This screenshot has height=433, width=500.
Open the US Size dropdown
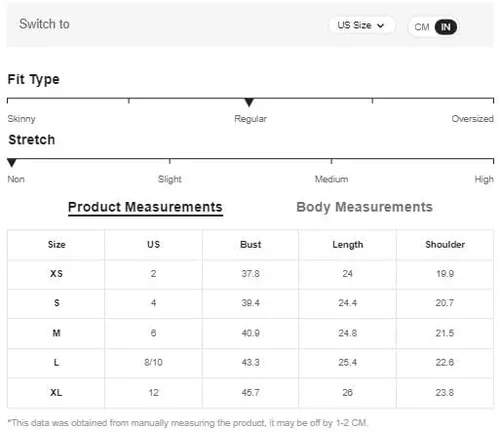(362, 25)
